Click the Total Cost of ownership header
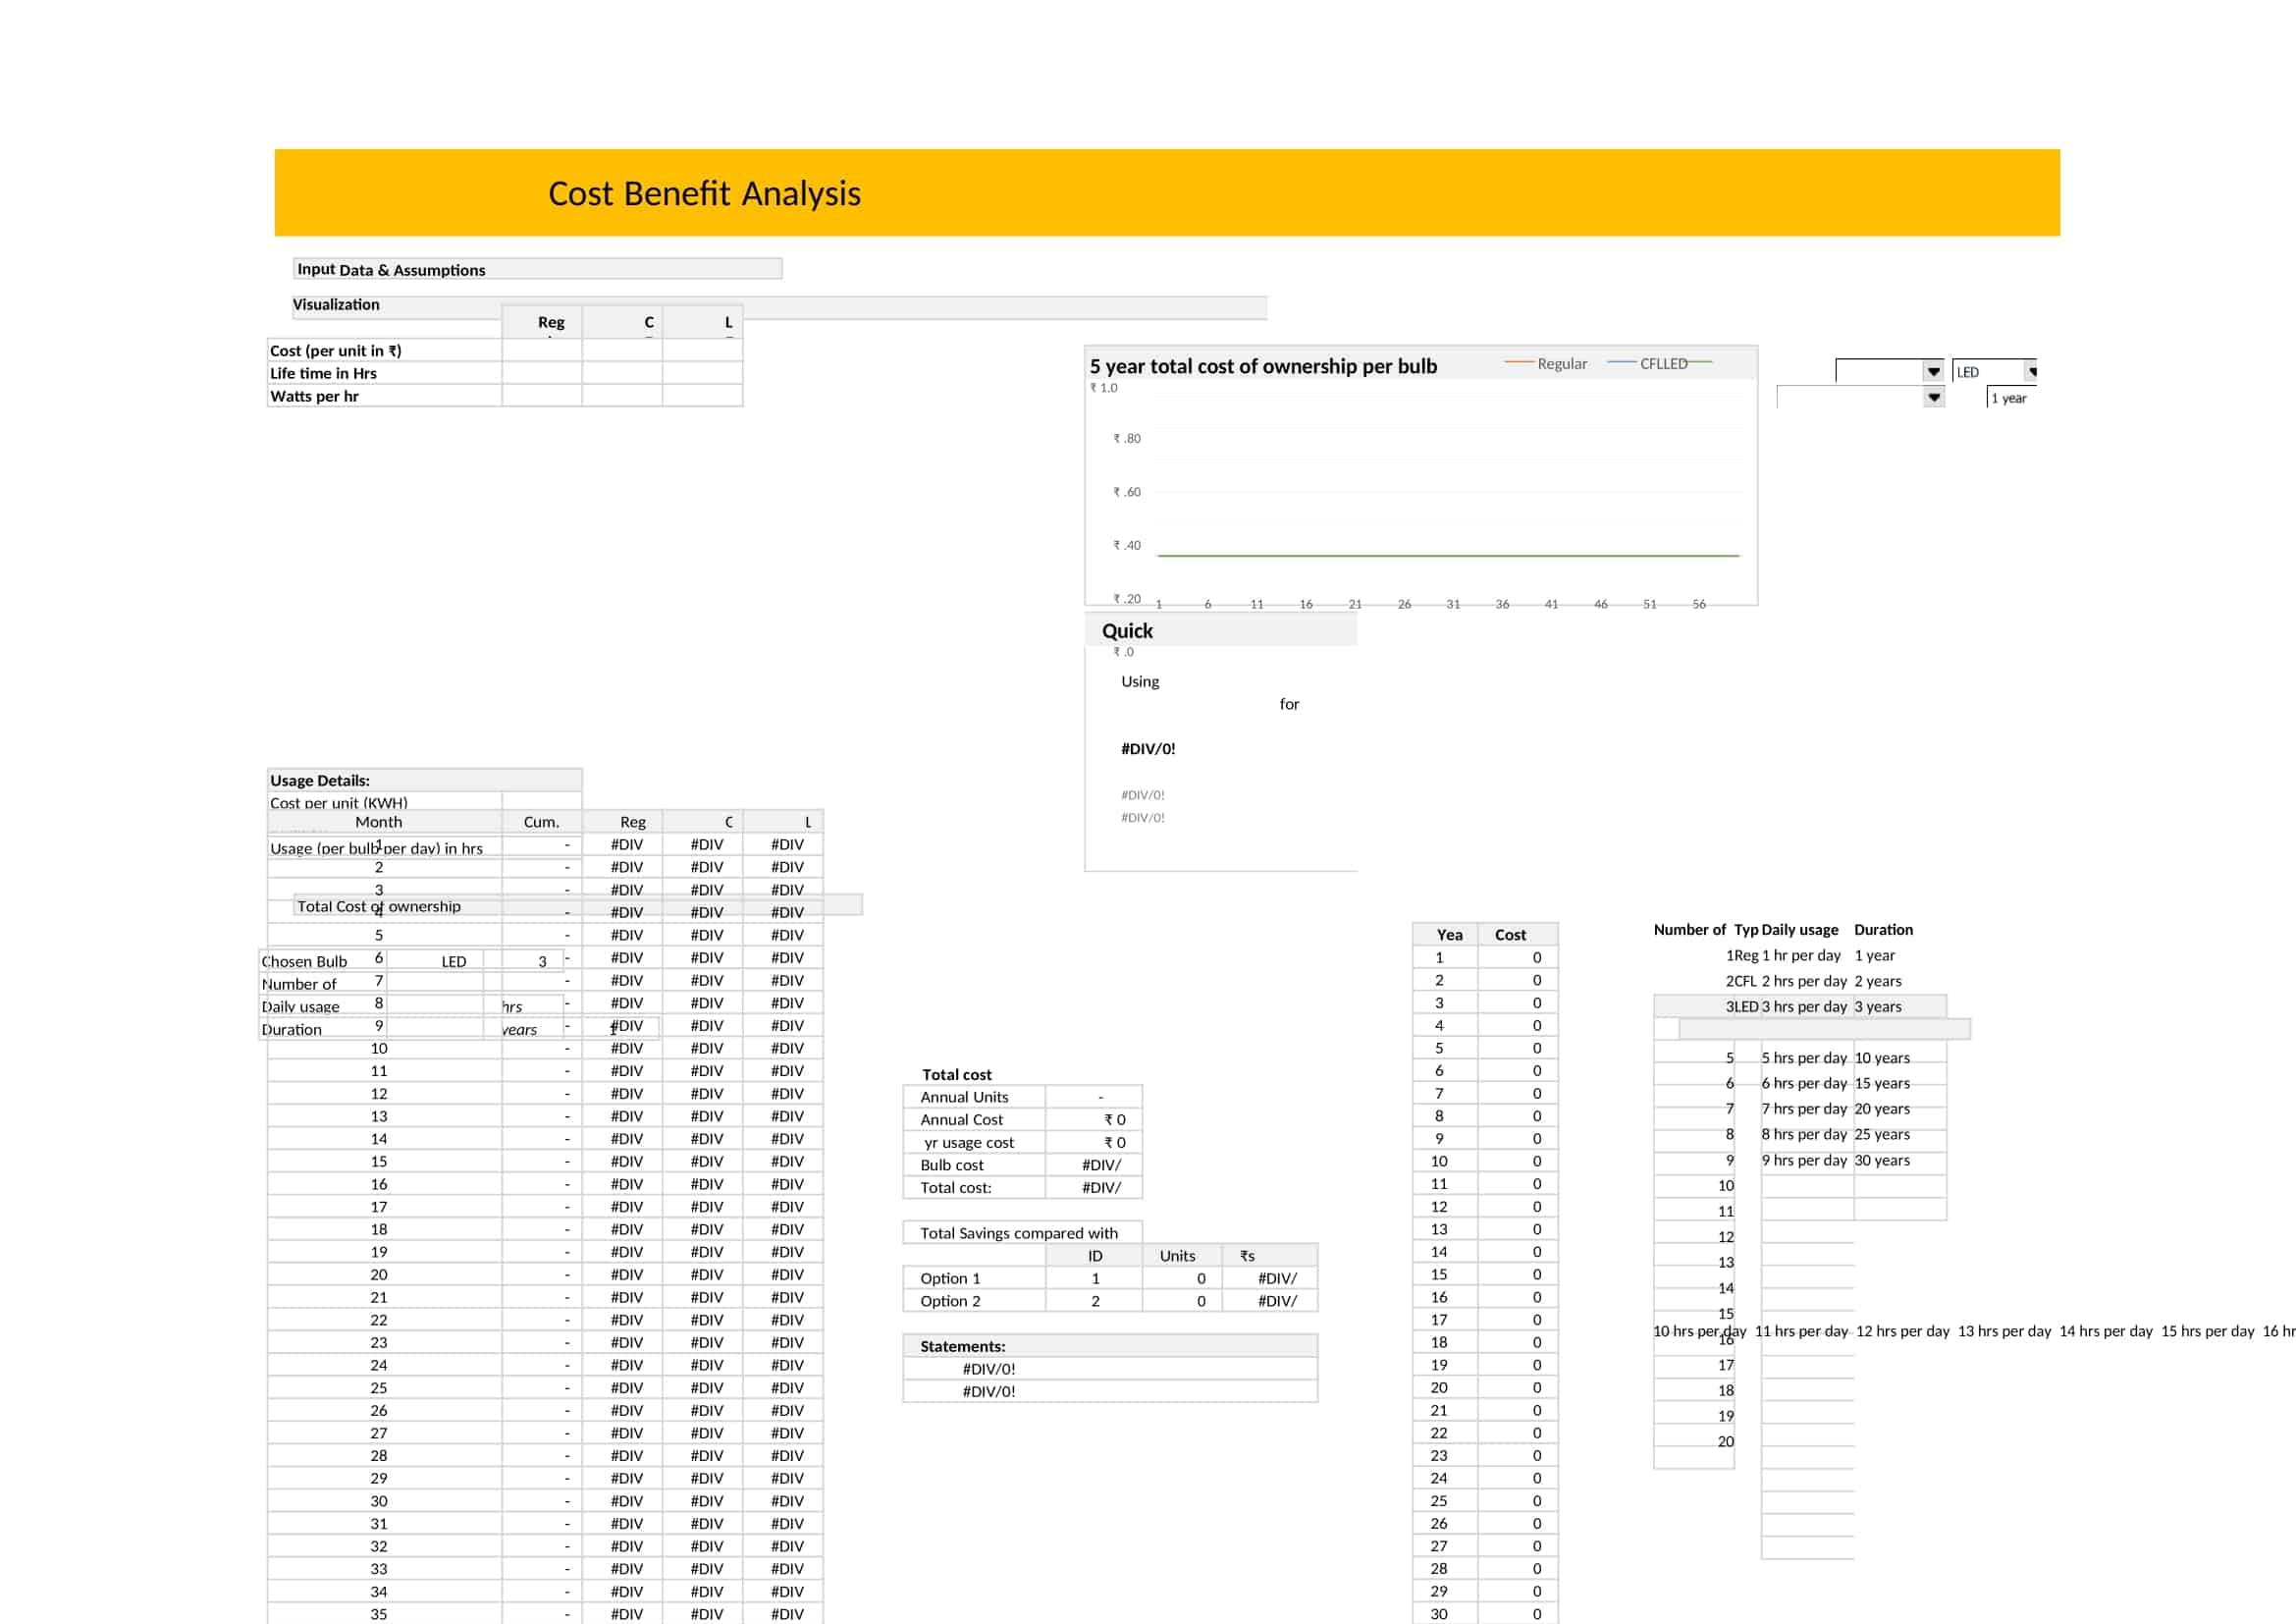 coord(378,906)
